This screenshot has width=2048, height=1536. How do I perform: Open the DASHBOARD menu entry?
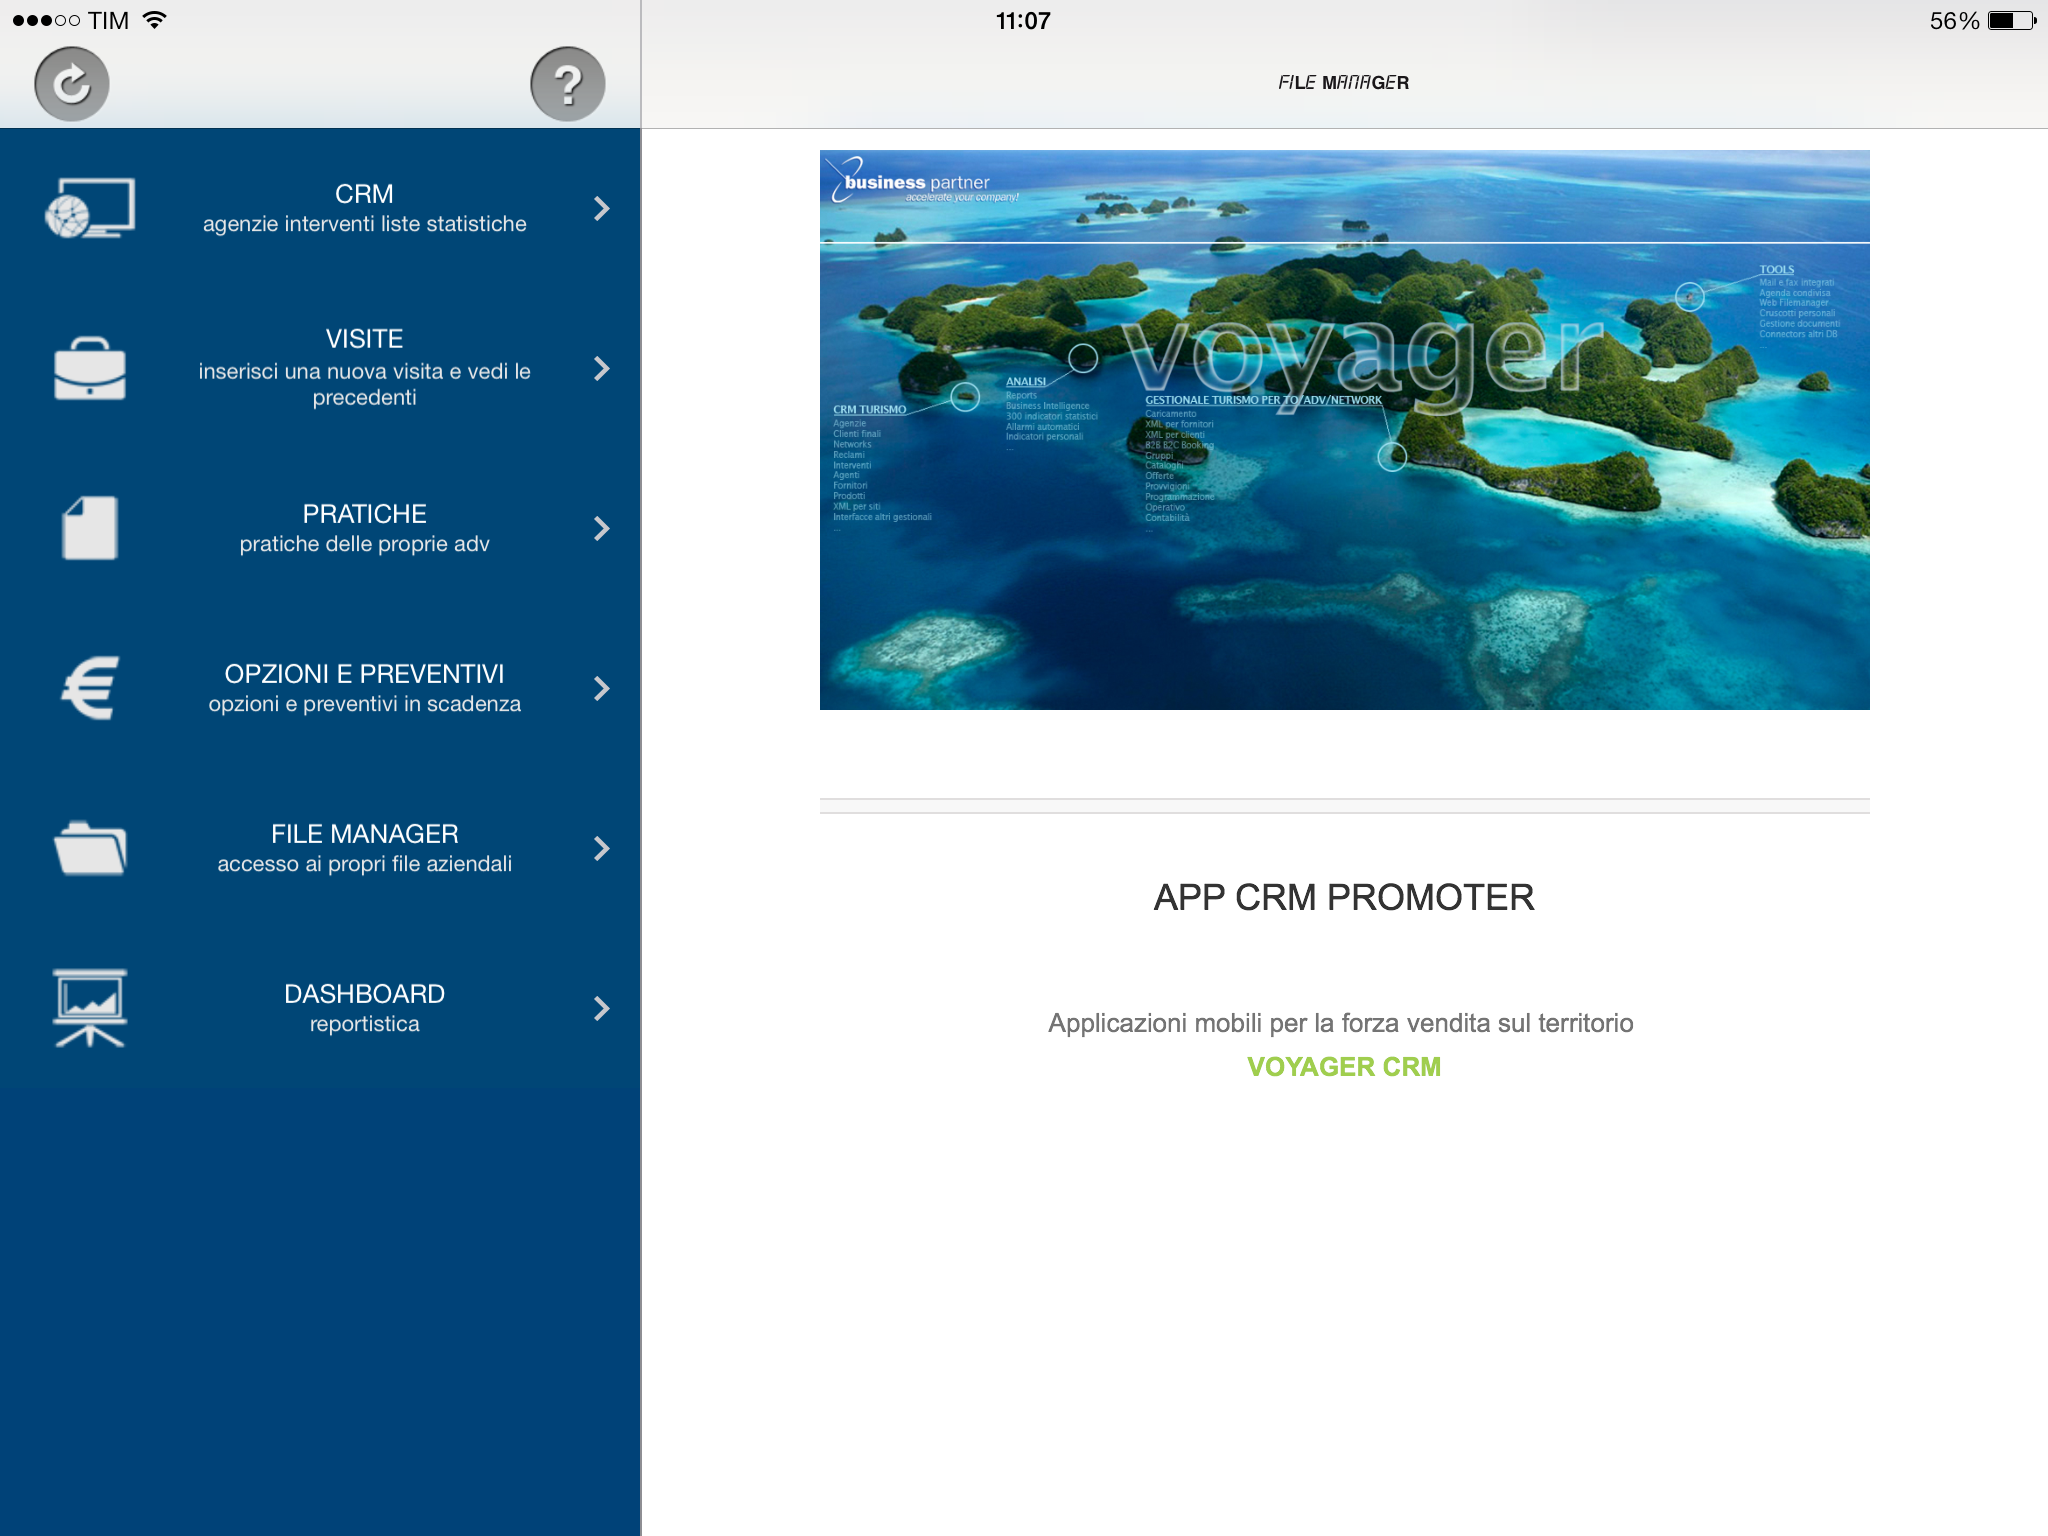pyautogui.click(x=320, y=1008)
